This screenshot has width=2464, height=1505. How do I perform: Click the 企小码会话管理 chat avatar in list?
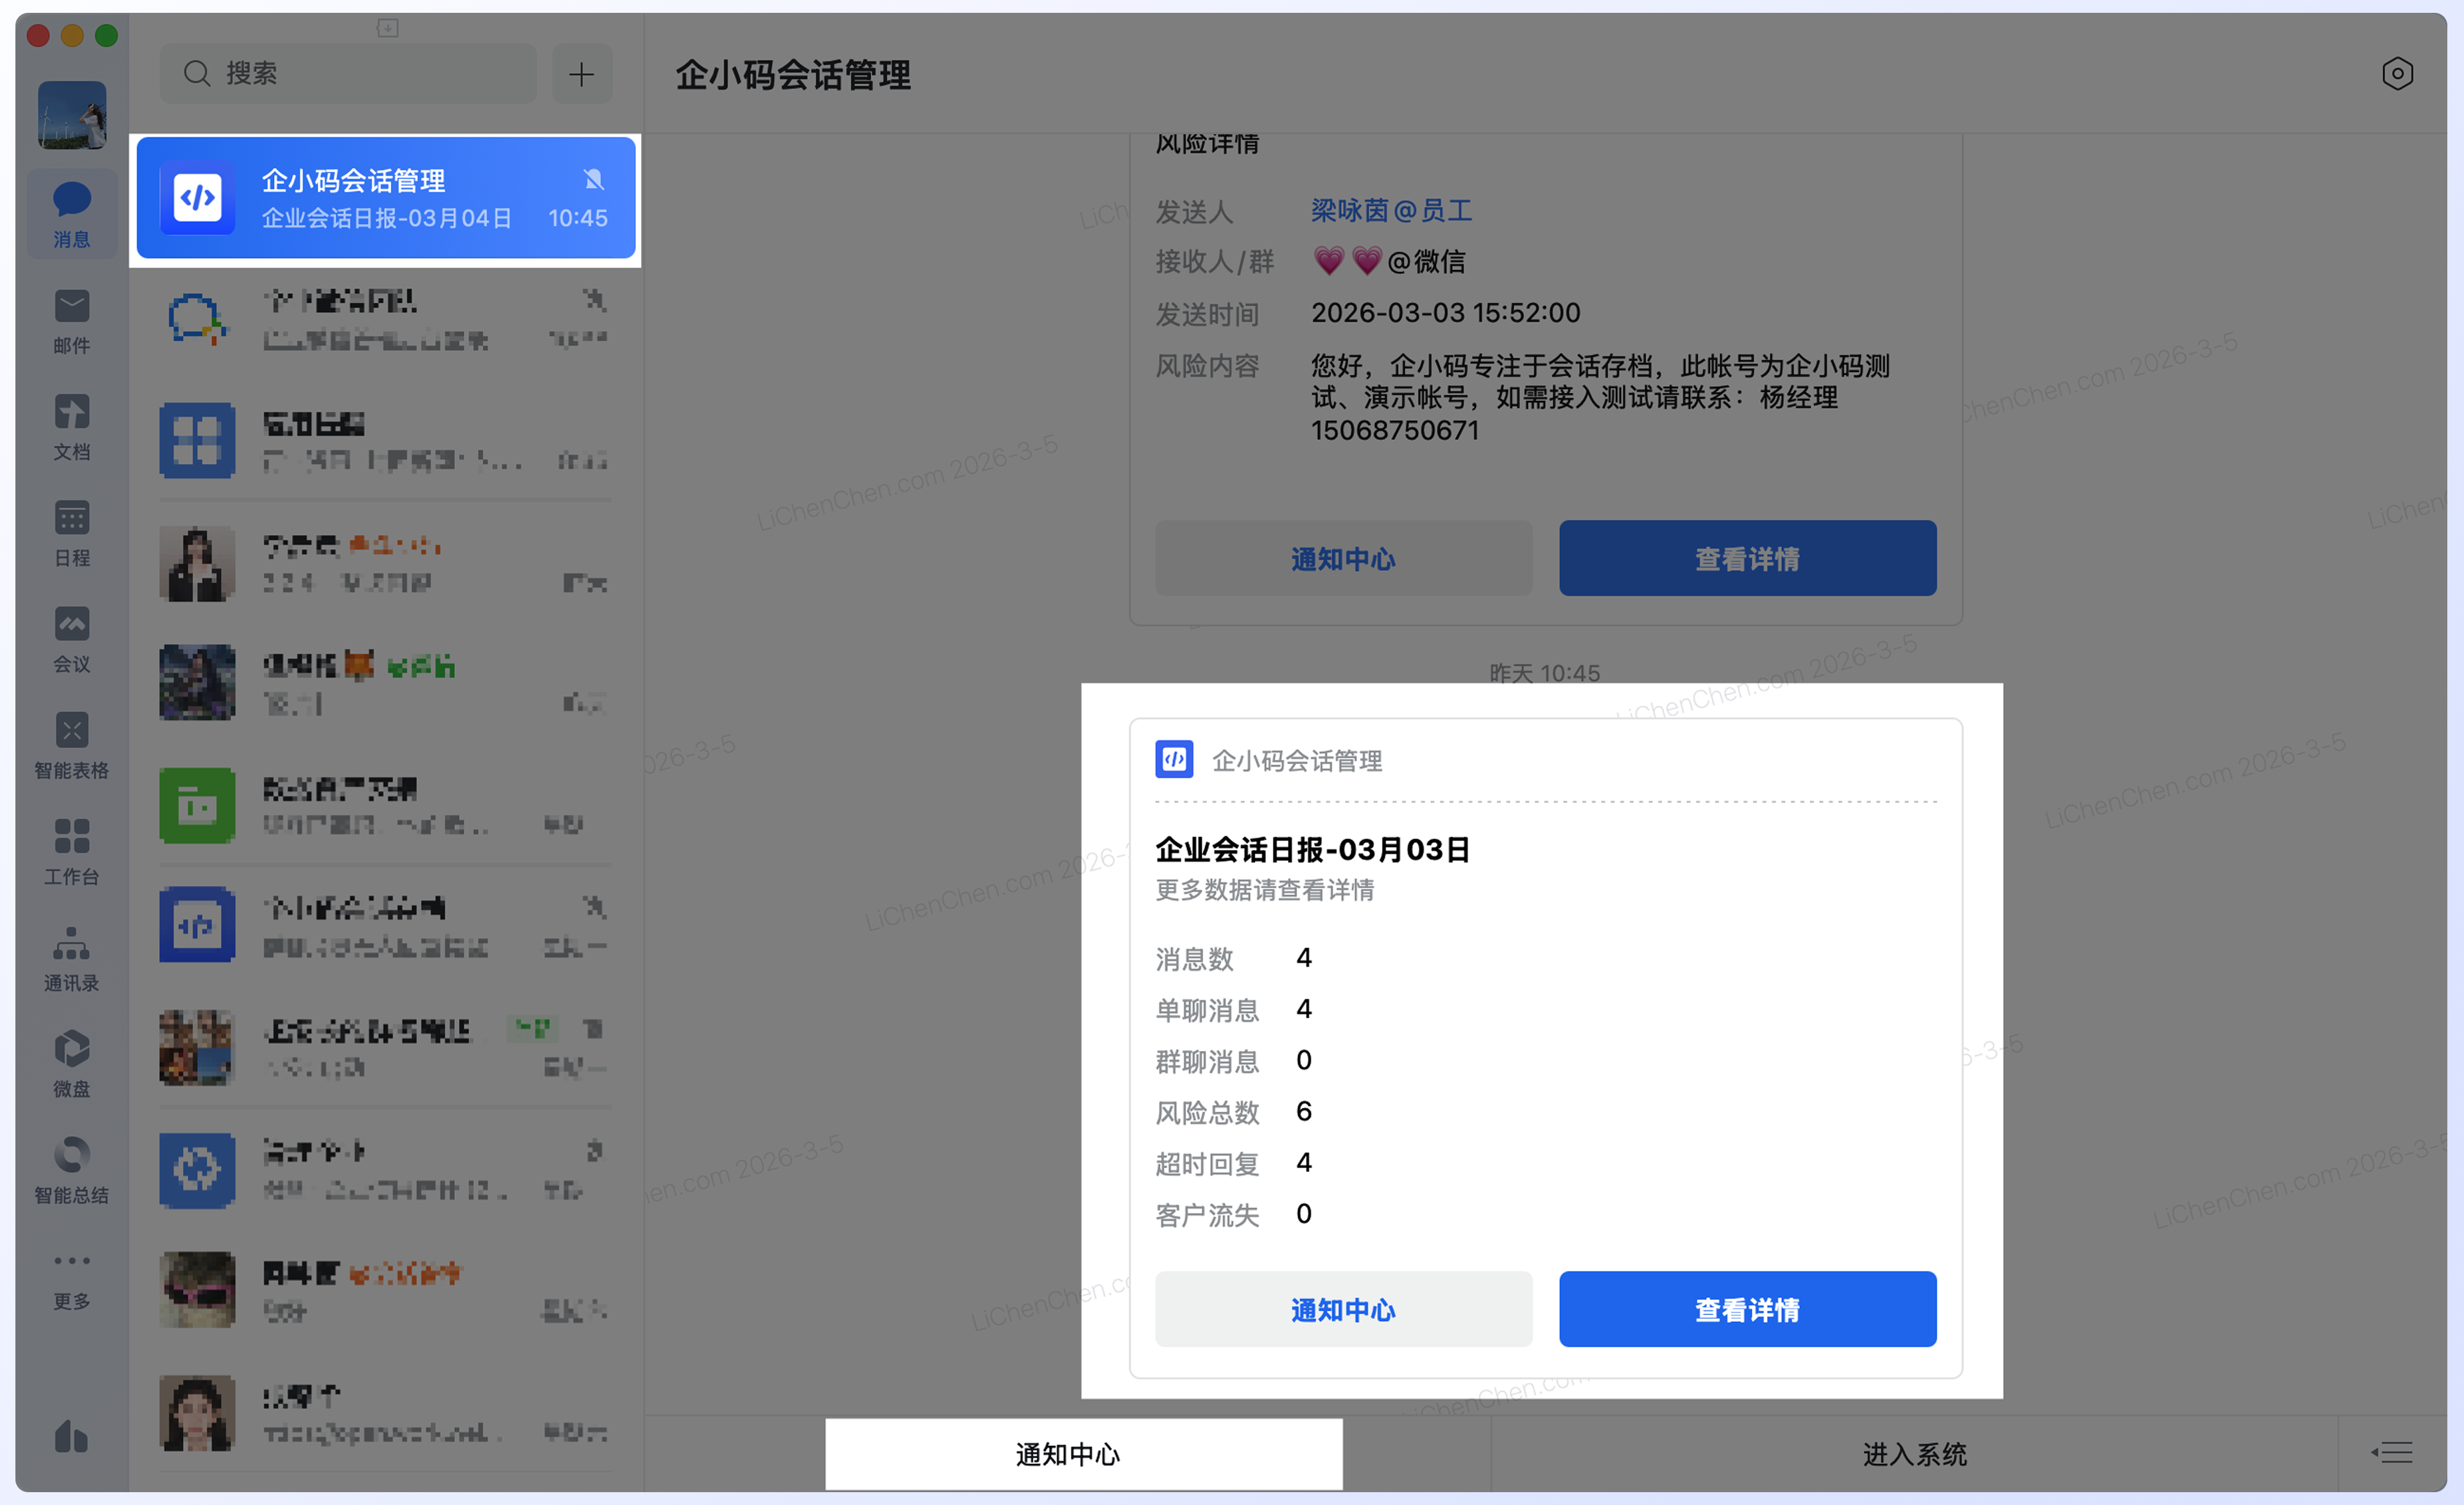(x=197, y=198)
